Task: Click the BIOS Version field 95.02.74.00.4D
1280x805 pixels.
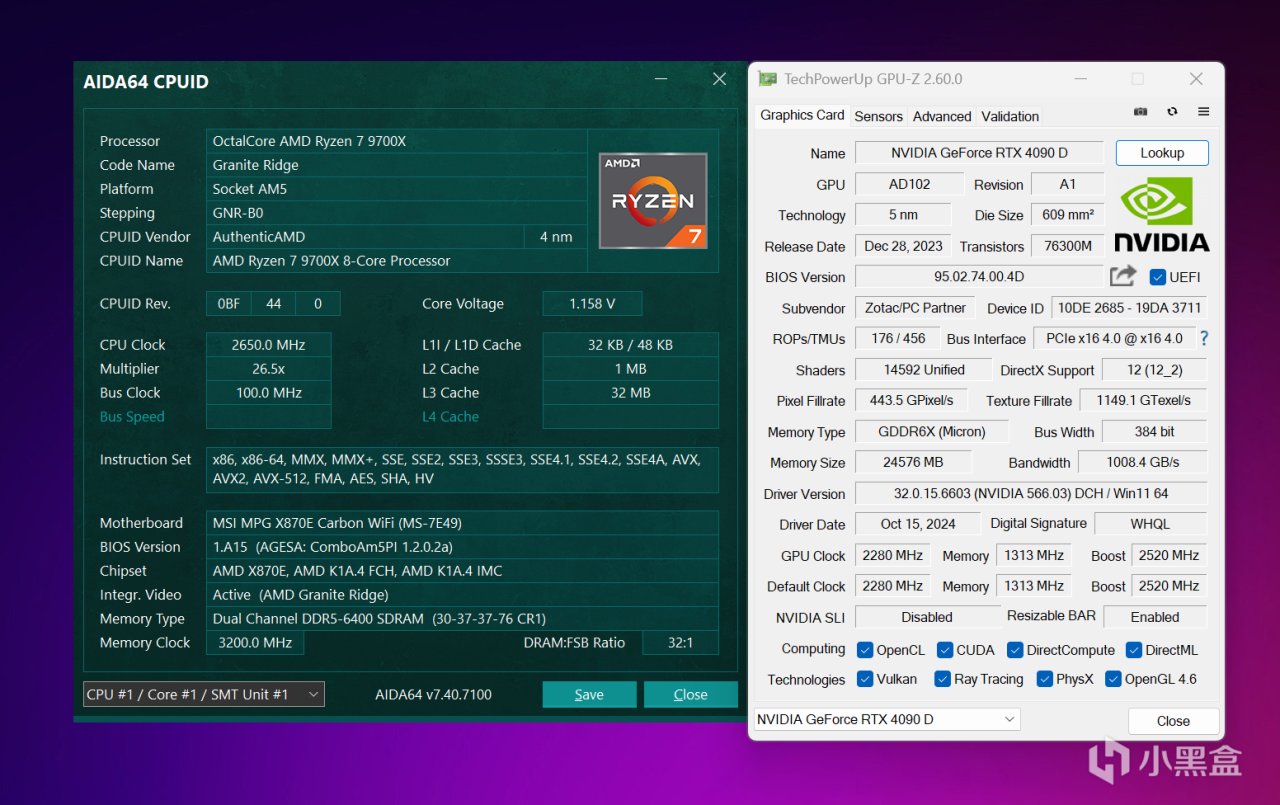Action: (x=979, y=277)
